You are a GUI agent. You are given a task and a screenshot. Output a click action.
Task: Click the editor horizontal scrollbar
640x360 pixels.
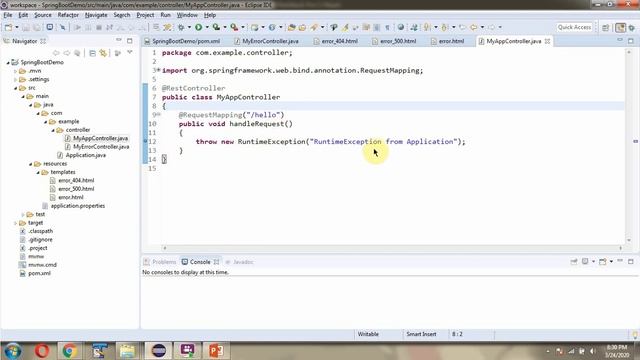[392, 248]
